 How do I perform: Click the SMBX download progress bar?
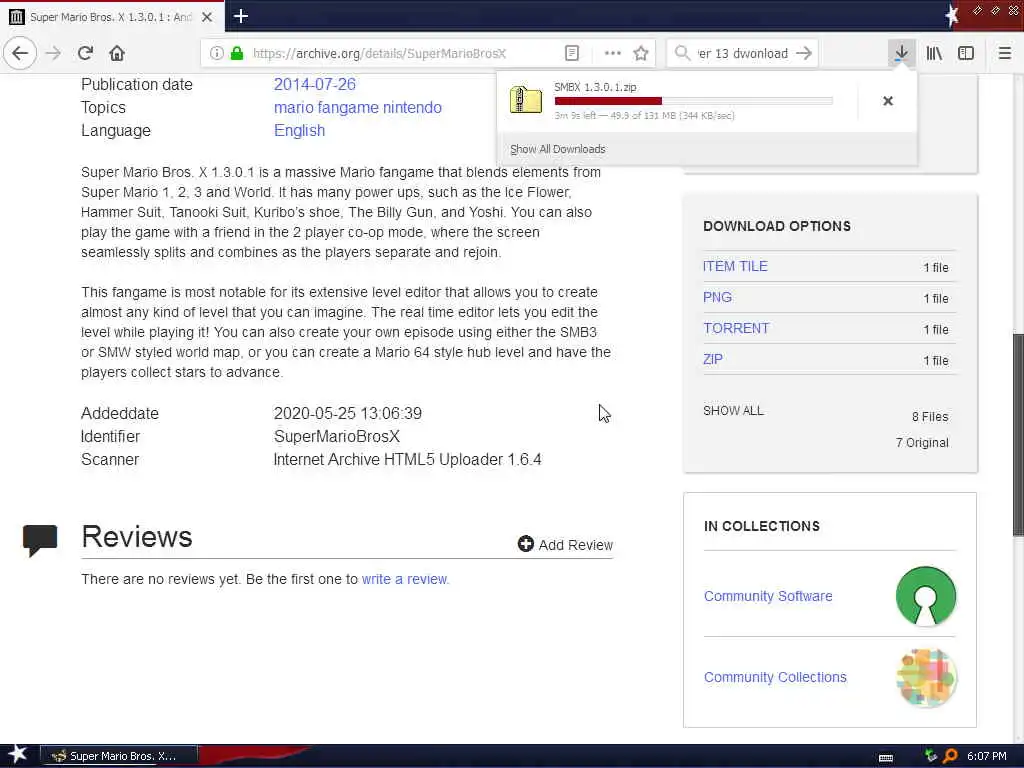click(694, 101)
